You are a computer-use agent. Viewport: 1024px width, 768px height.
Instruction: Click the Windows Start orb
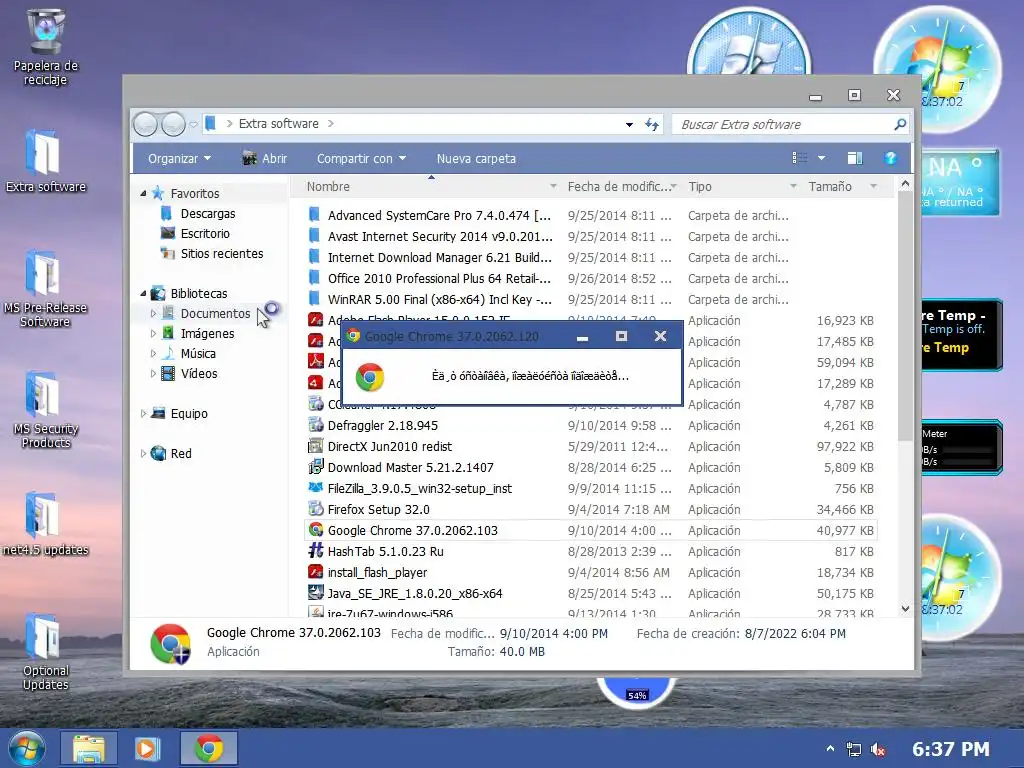pos(26,748)
